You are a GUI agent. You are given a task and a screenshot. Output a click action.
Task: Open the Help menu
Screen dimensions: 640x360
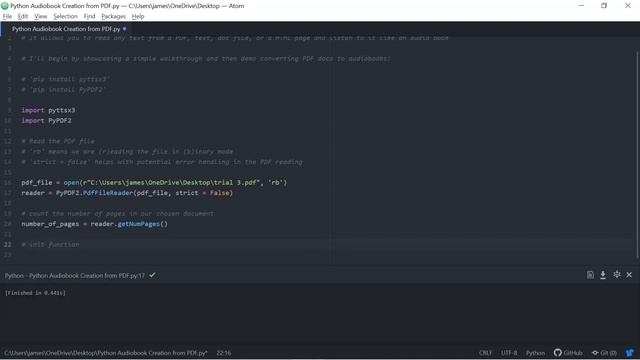coord(138,16)
